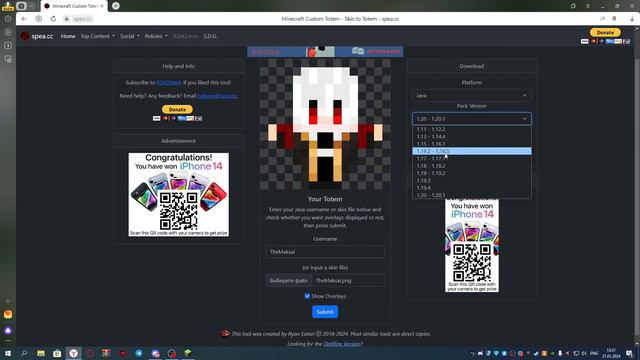Select pack version 1.17 - 1.17.1

[472, 158]
